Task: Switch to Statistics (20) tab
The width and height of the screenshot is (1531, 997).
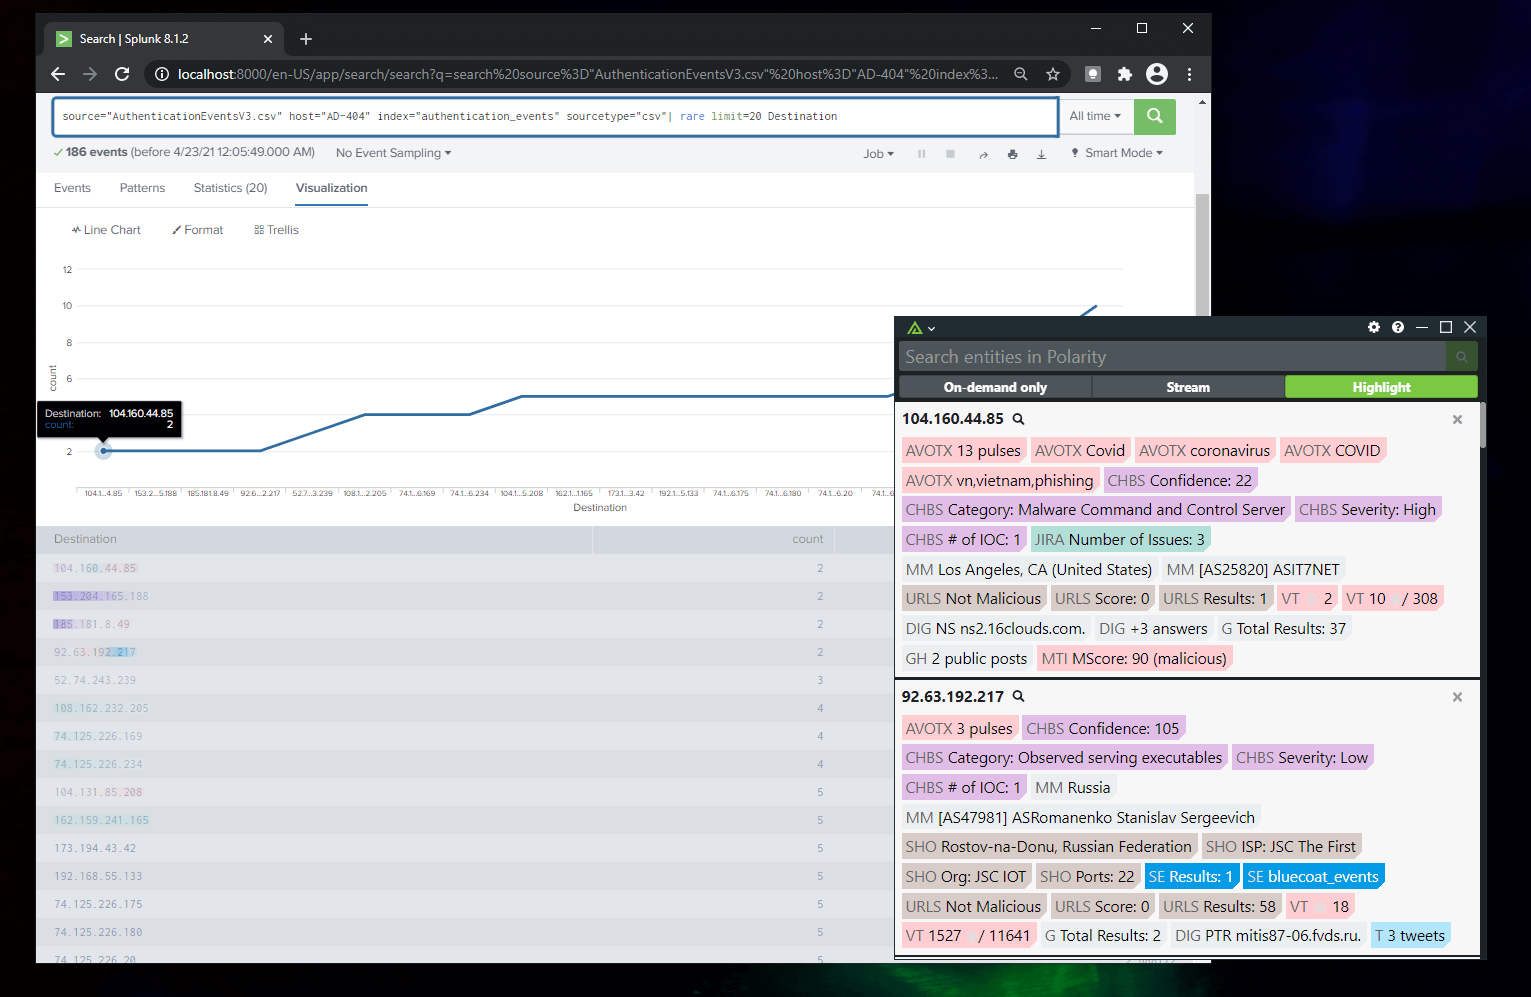Action: pos(231,188)
